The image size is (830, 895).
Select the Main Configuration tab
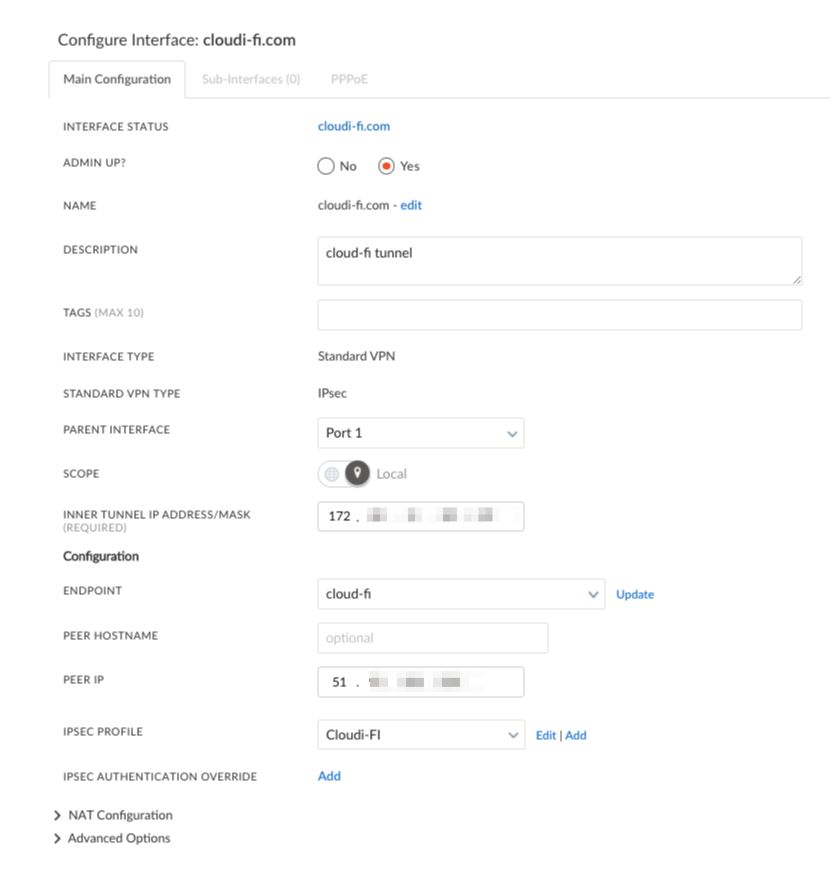117,78
